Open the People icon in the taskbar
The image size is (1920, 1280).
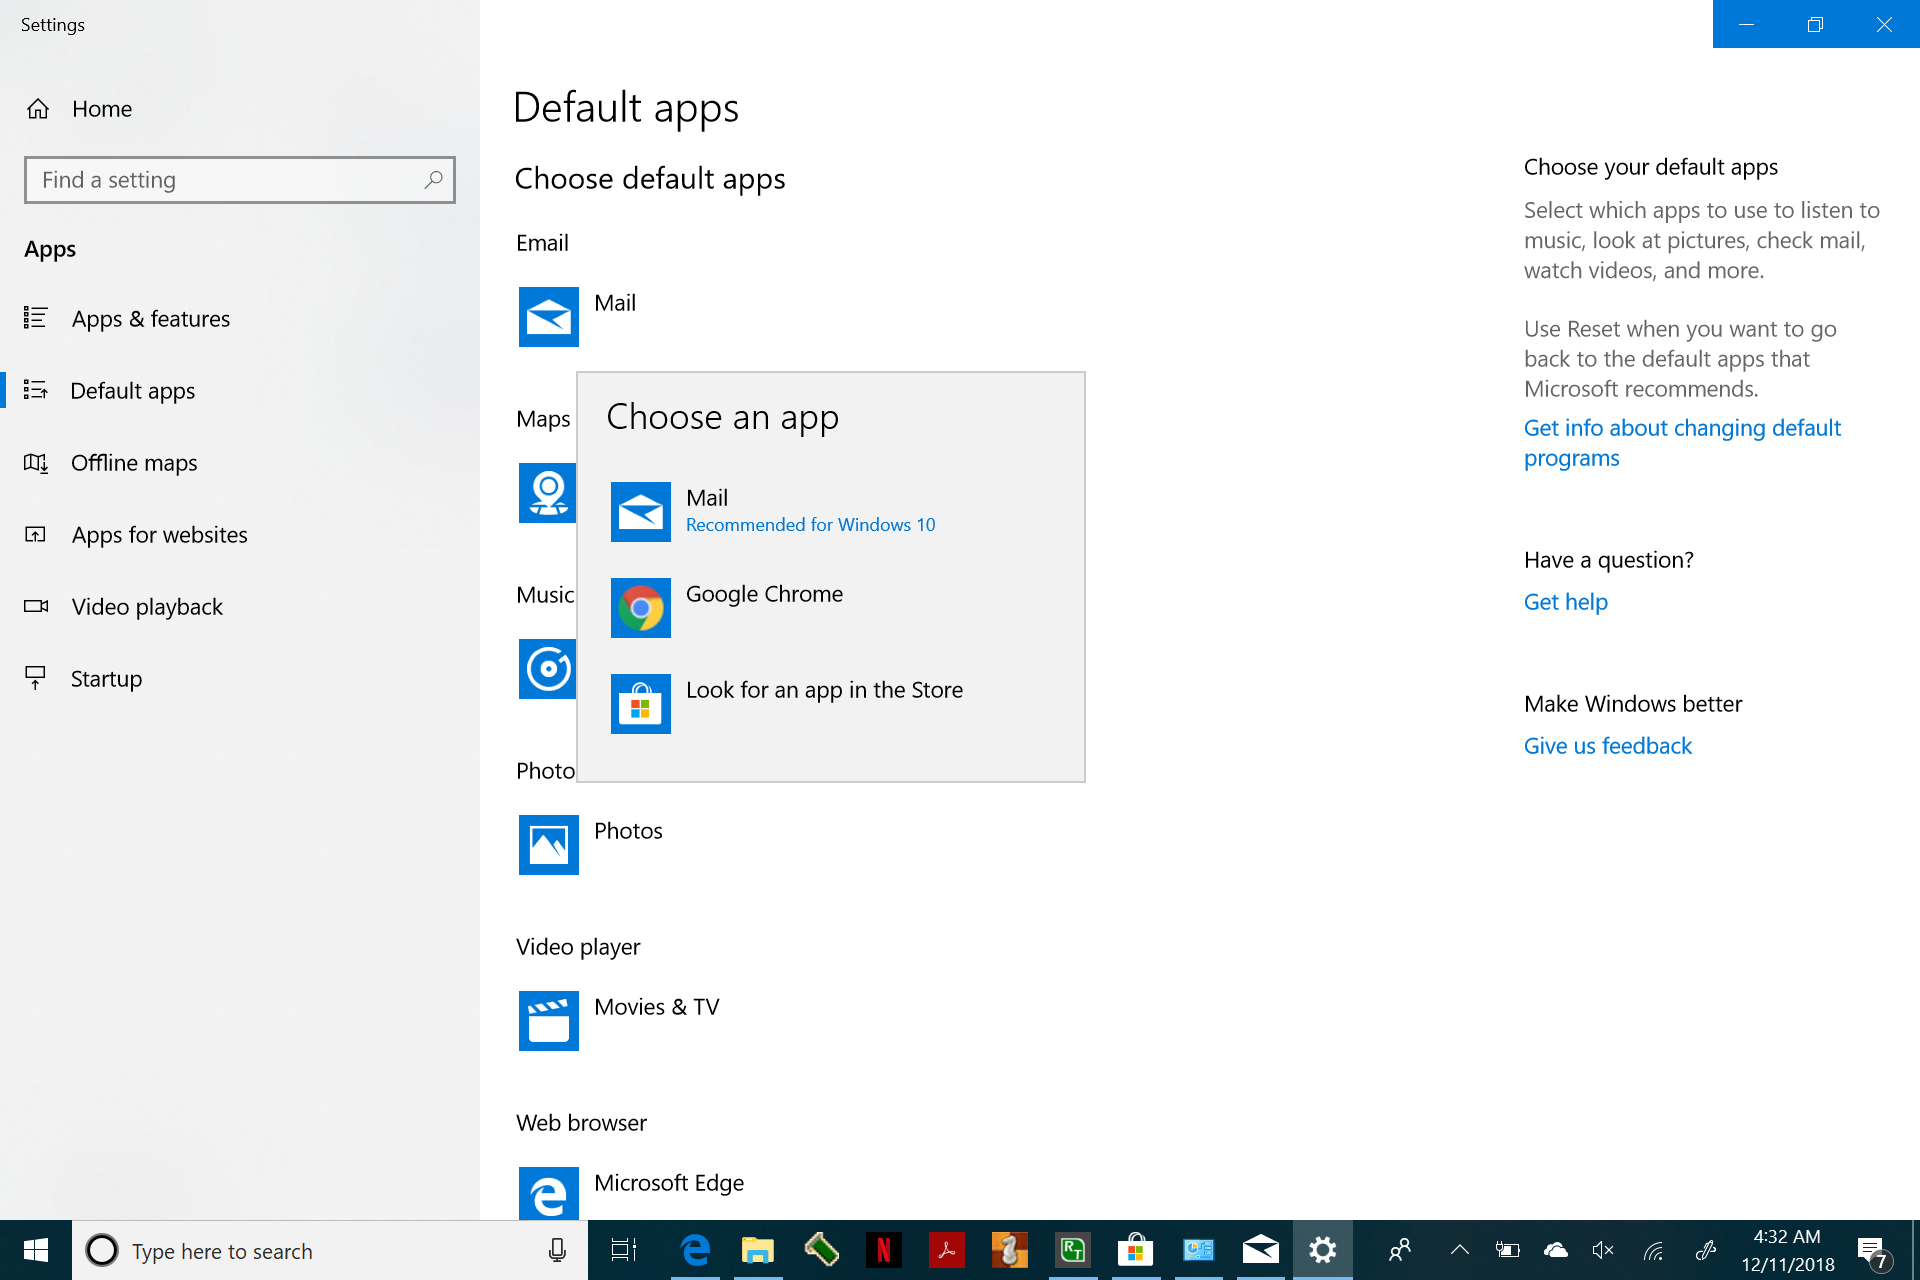1400,1250
